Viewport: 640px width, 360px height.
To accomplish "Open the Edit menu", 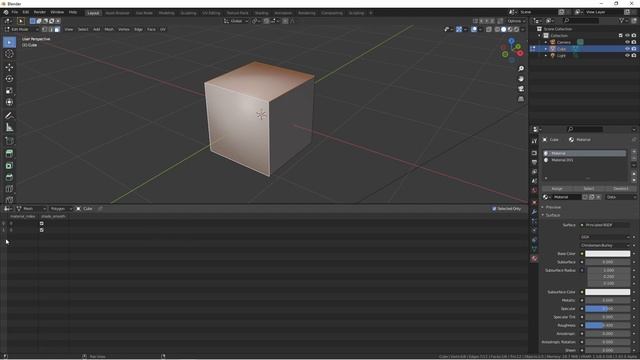I will 26,13.
